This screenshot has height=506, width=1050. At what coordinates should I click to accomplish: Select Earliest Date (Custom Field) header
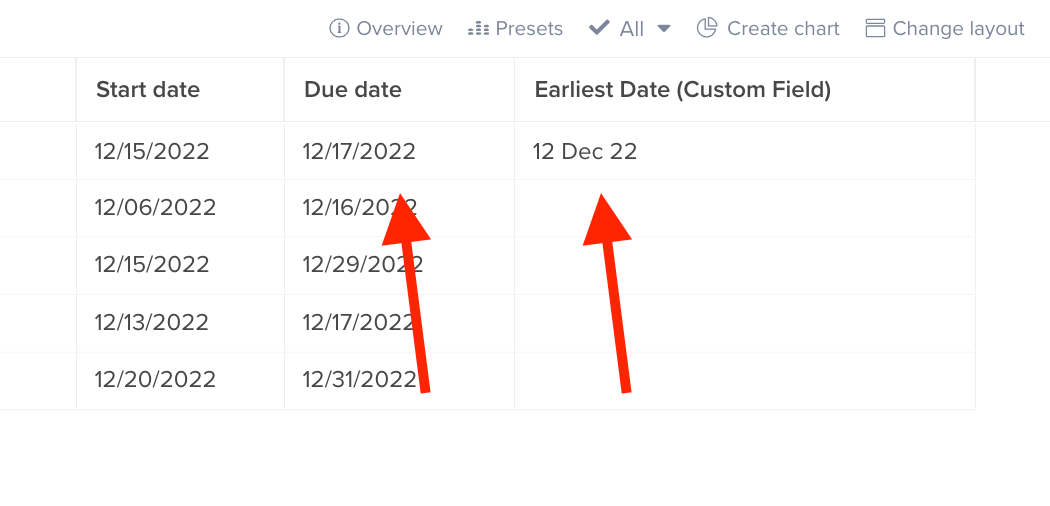click(683, 90)
